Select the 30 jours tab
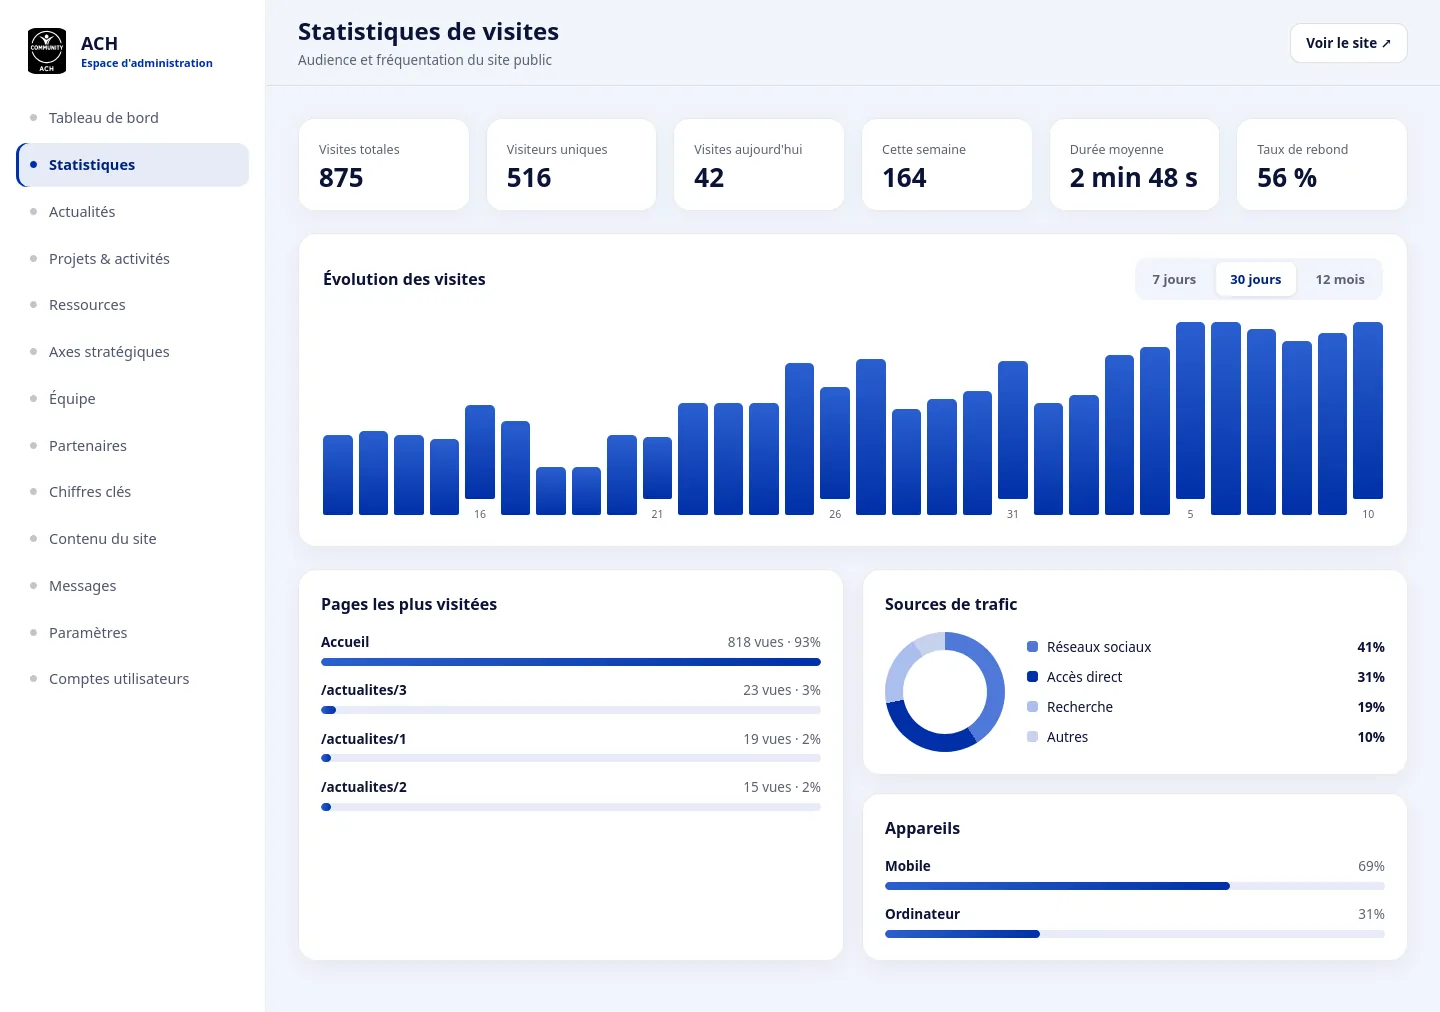 1255,280
